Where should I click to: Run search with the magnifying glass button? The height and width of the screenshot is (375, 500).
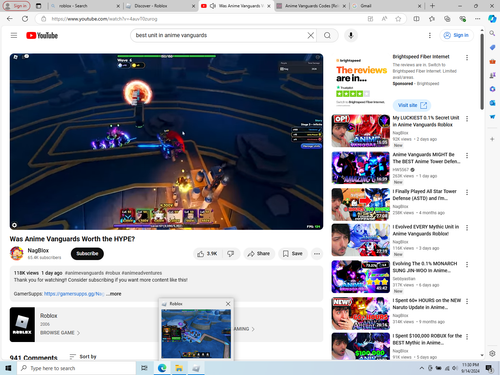[x=327, y=35]
